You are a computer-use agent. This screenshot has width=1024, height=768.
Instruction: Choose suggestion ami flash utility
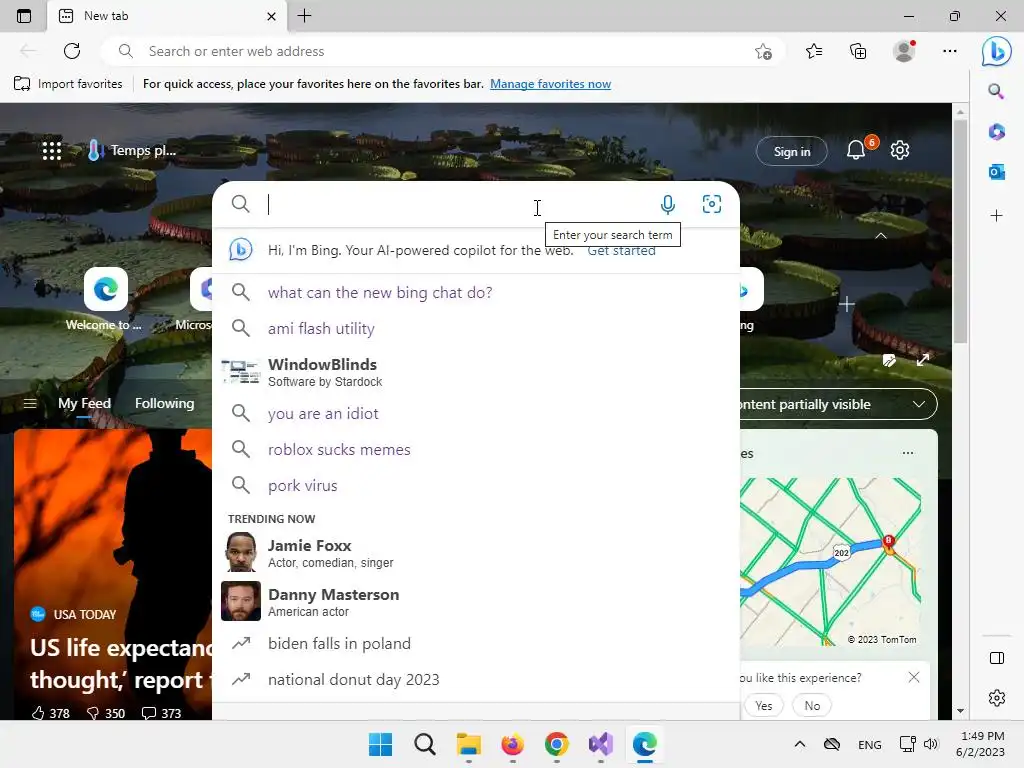[476, 328]
